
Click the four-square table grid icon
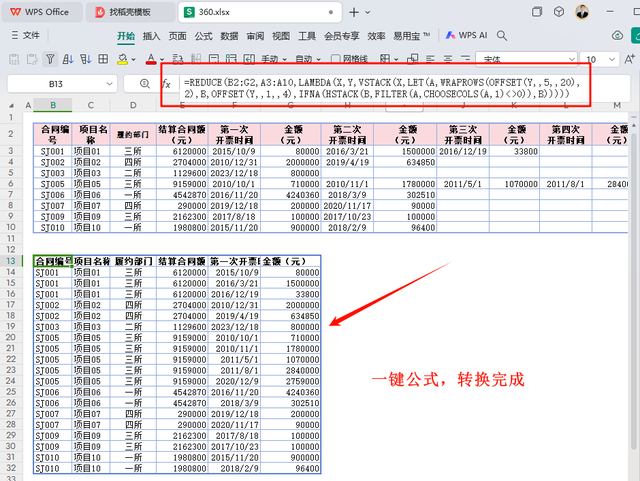tap(103, 59)
